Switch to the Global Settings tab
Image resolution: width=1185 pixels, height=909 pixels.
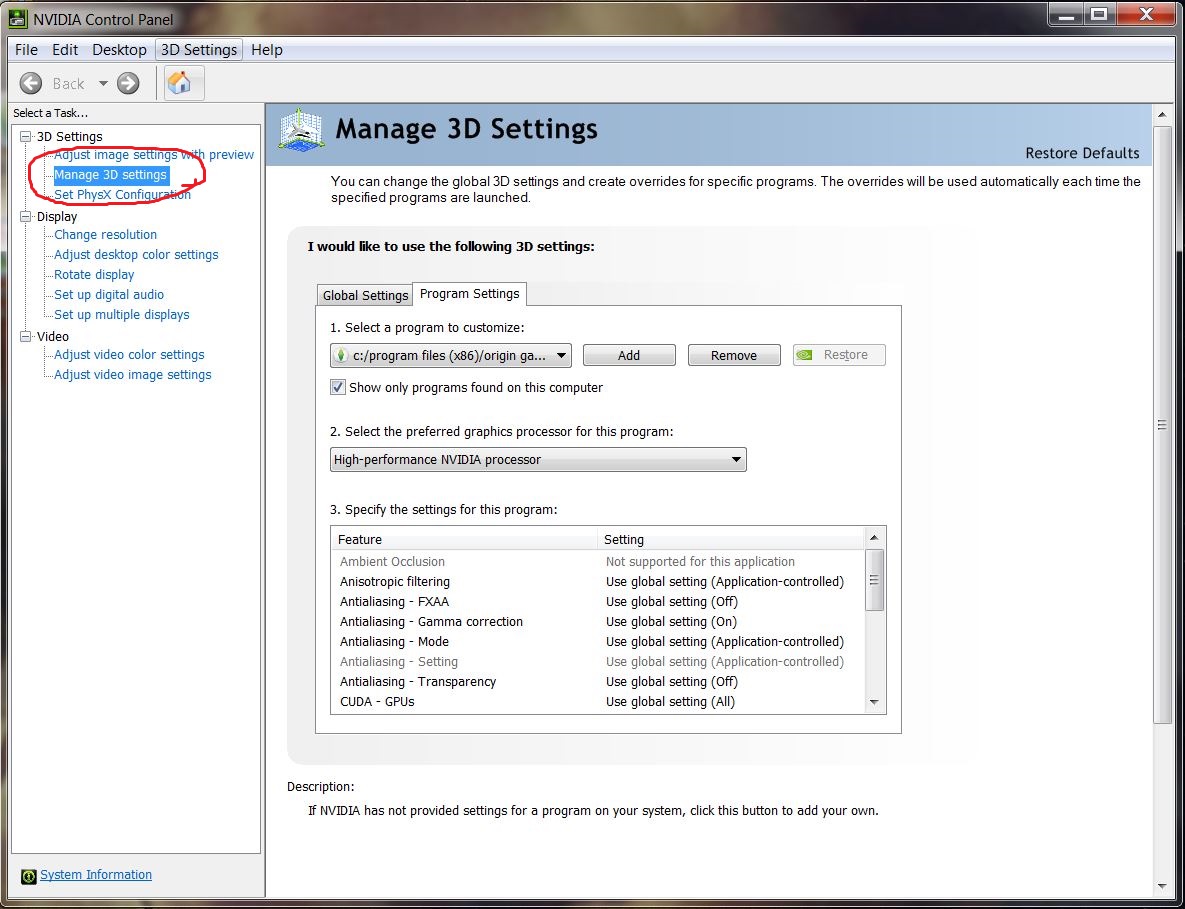point(365,295)
